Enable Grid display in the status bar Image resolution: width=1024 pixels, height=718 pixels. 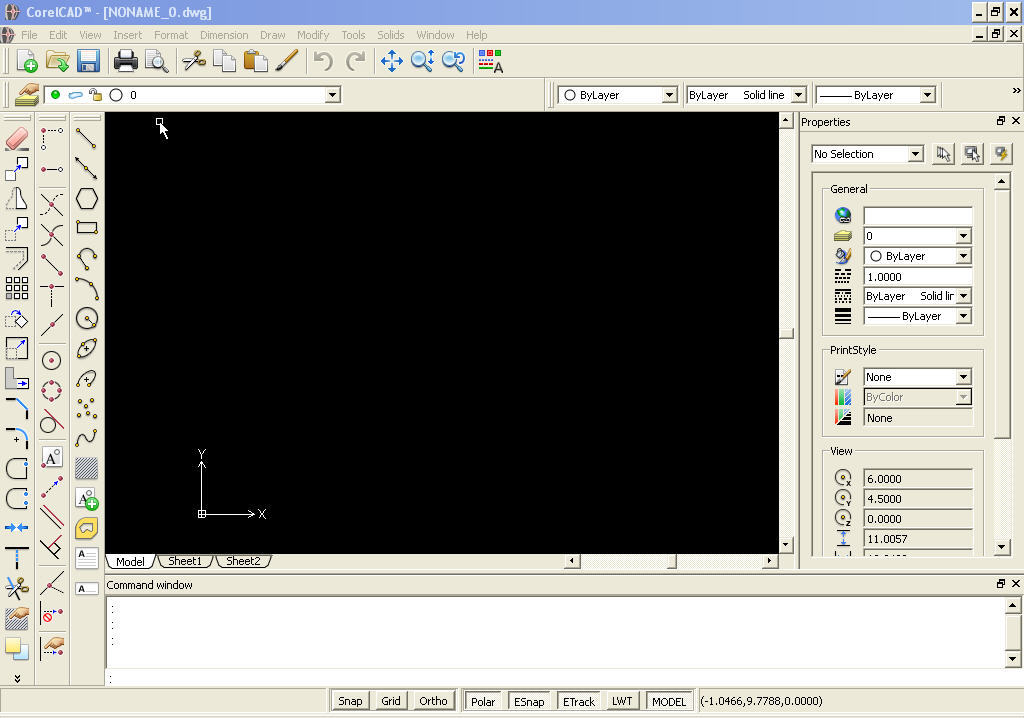pos(390,700)
